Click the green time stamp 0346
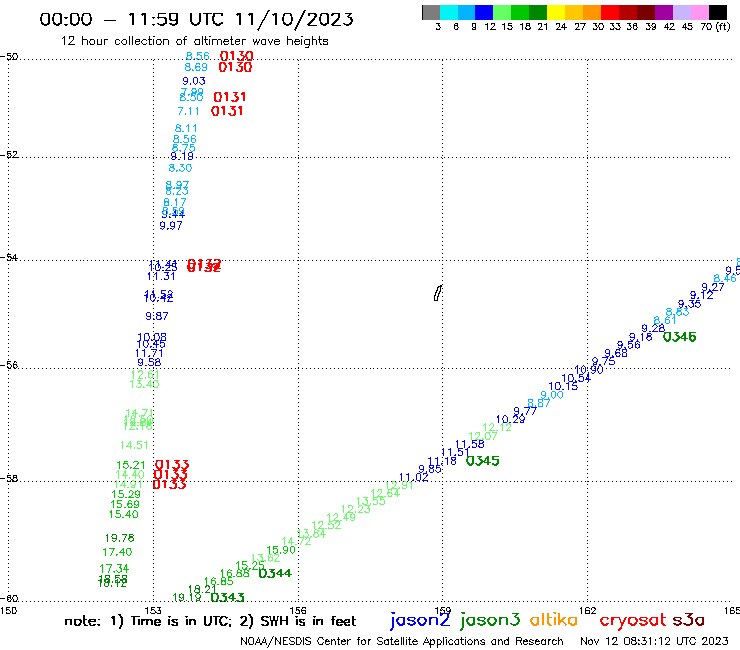 click(680, 337)
